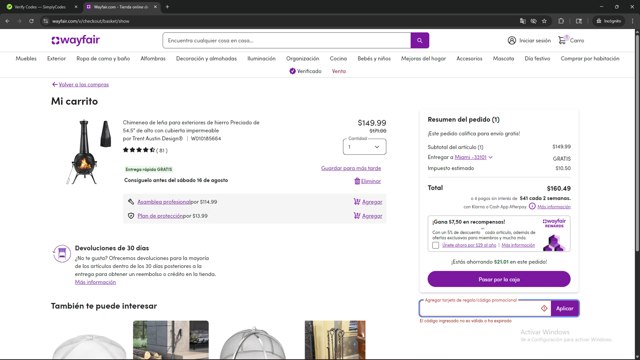This screenshot has height=360, width=640.
Task: Click the product star rating
Action: point(139,150)
